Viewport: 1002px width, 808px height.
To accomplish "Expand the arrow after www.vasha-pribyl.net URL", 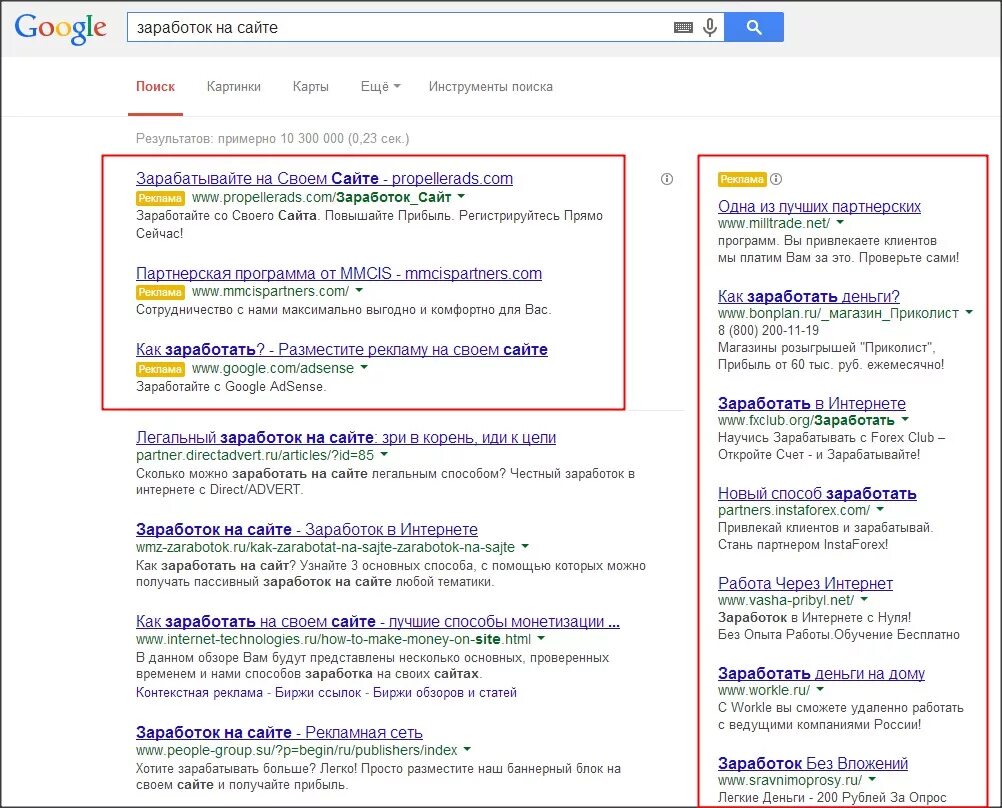I will (865, 600).
